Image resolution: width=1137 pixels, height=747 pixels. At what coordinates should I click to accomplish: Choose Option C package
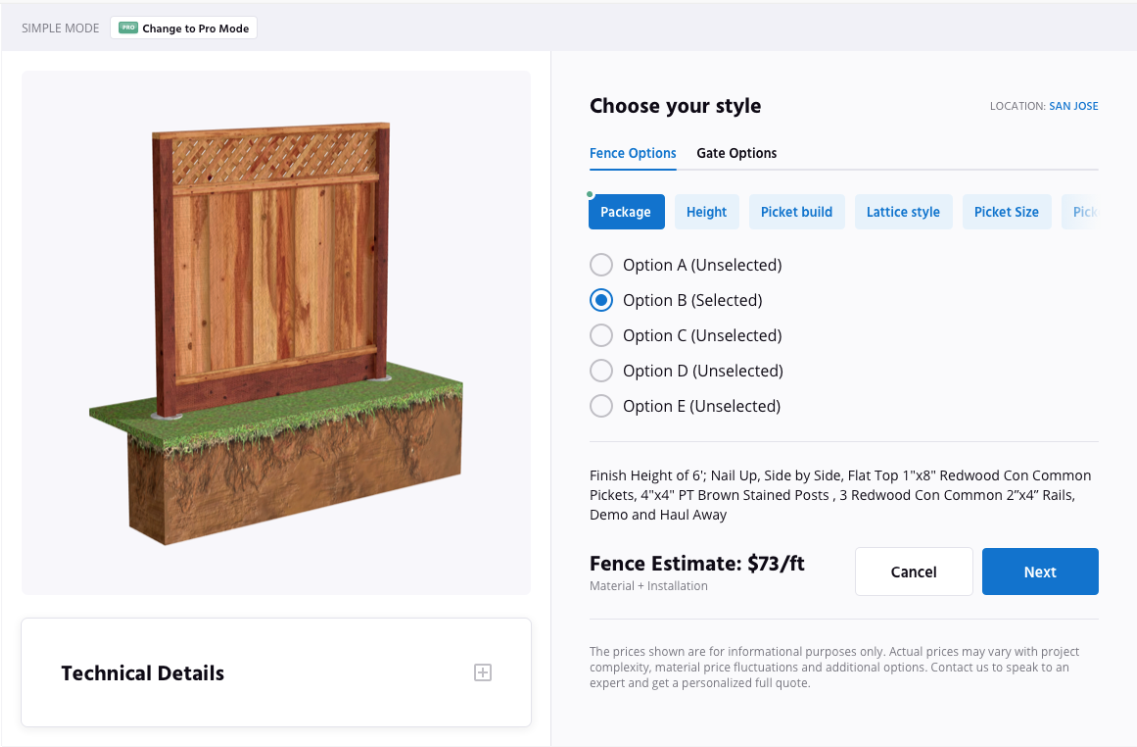pos(601,335)
